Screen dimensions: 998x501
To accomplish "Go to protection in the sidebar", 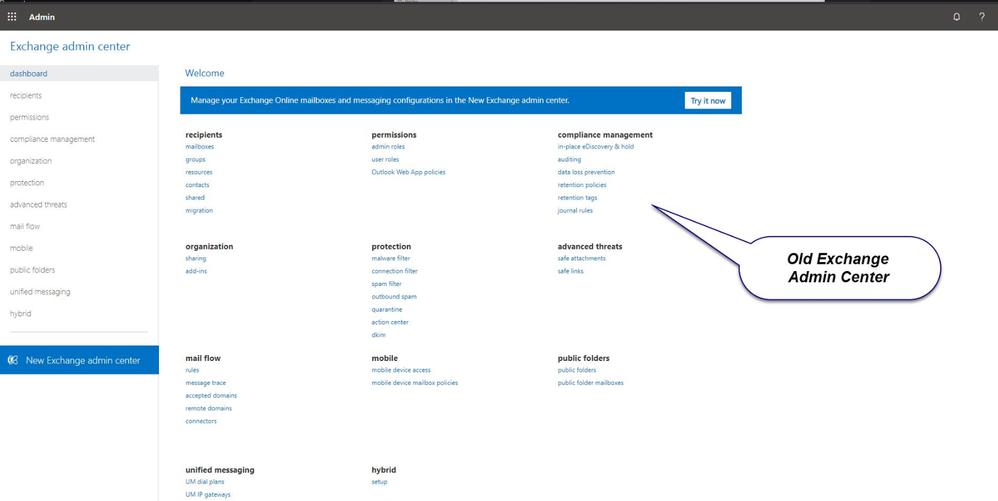I will 27,183.
